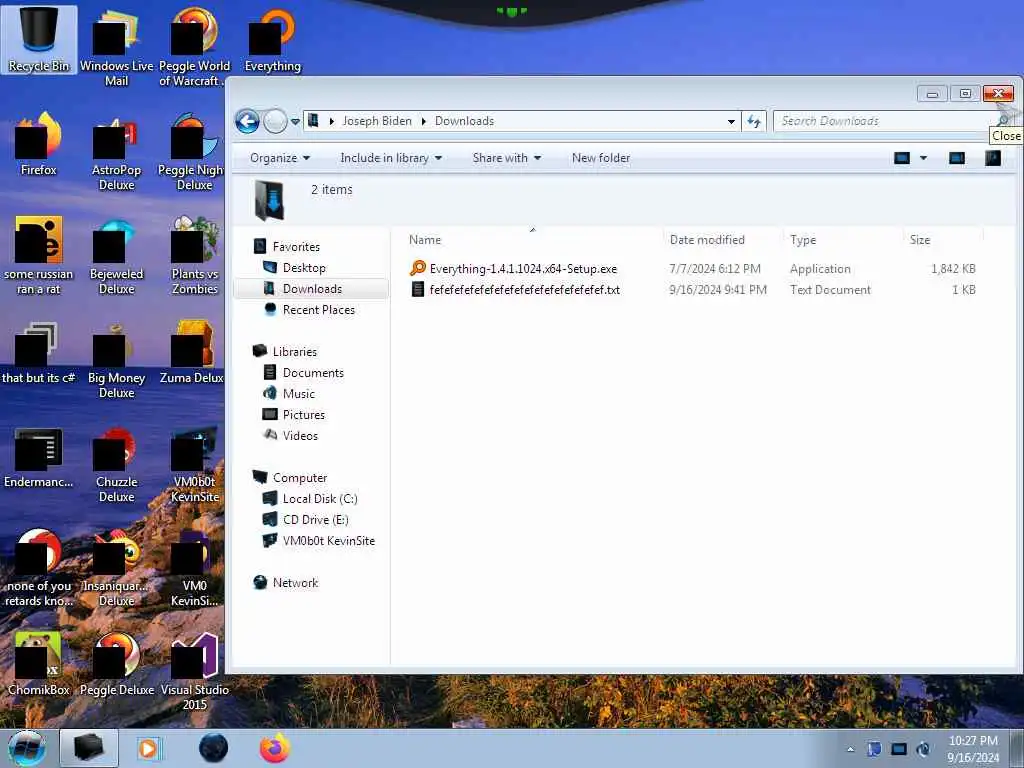
Task: Go back with the Explorer back arrow
Action: click(247, 121)
